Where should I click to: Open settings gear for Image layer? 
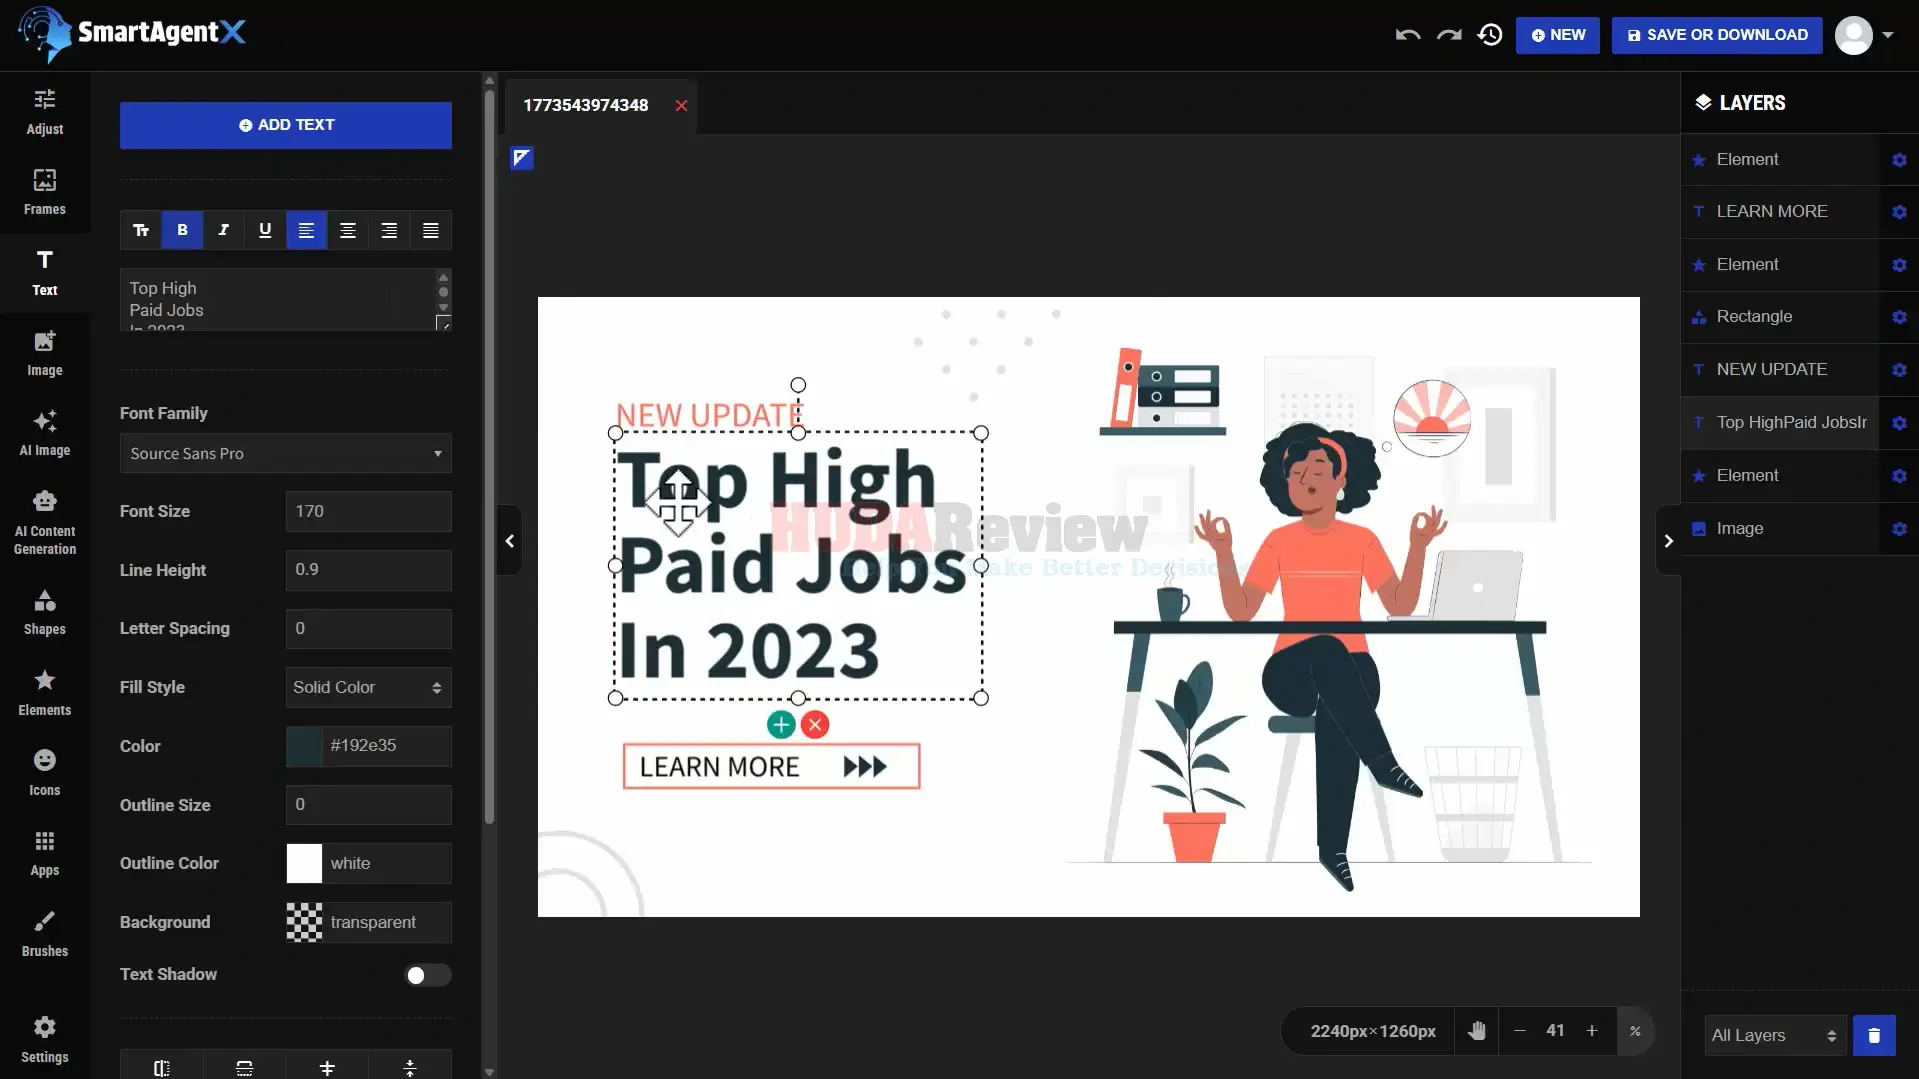[x=1899, y=529]
